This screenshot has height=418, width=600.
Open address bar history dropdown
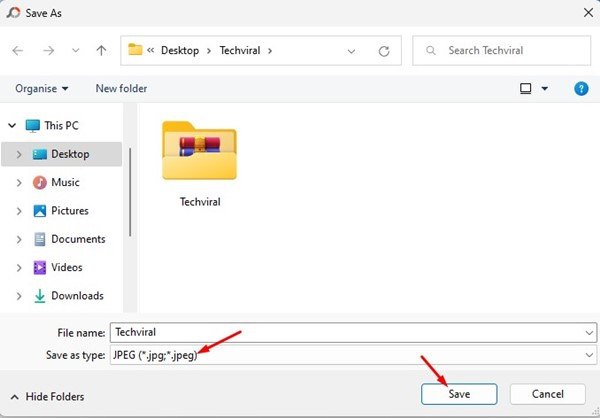pos(351,51)
